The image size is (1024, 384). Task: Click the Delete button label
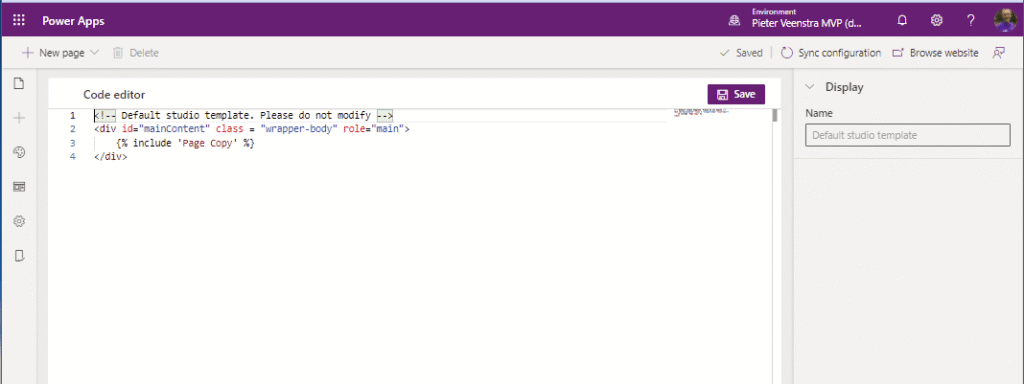[x=144, y=53]
